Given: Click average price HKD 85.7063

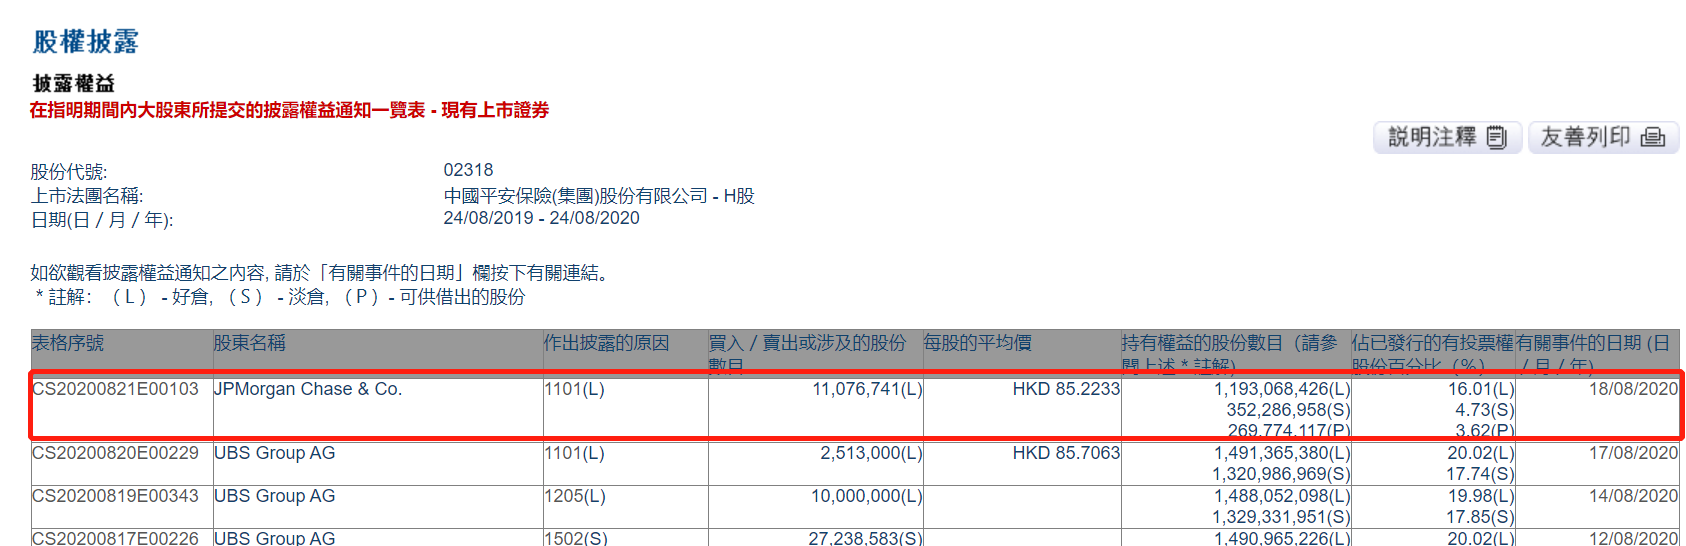Looking at the screenshot, I should pyautogui.click(x=1066, y=453).
